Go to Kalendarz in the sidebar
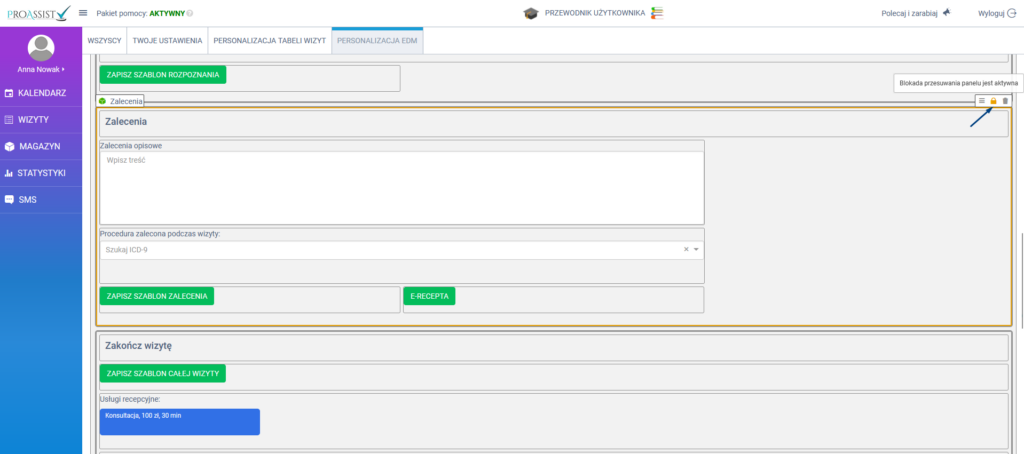 (x=41, y=93)
